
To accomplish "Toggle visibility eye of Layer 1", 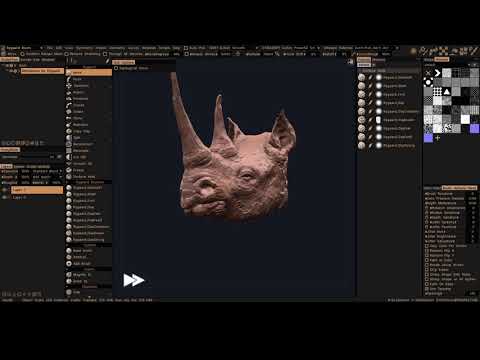I will pos(5,190).
